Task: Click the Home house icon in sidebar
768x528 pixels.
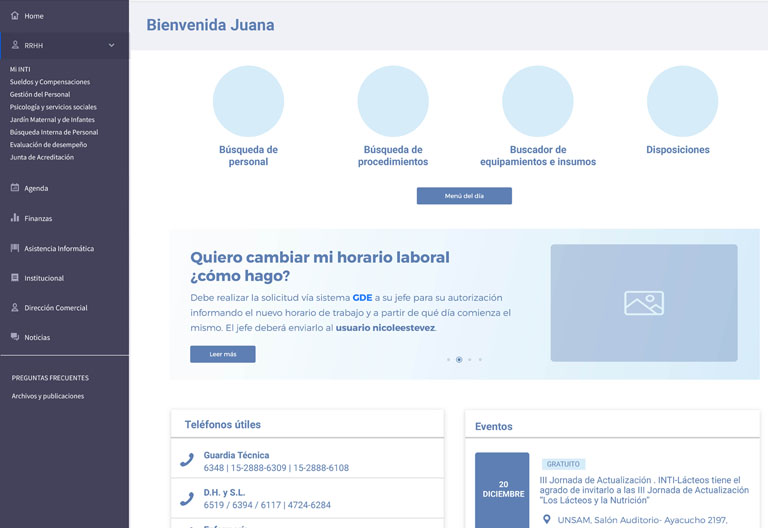Action: pyautogui.click(x=15, y=16)
